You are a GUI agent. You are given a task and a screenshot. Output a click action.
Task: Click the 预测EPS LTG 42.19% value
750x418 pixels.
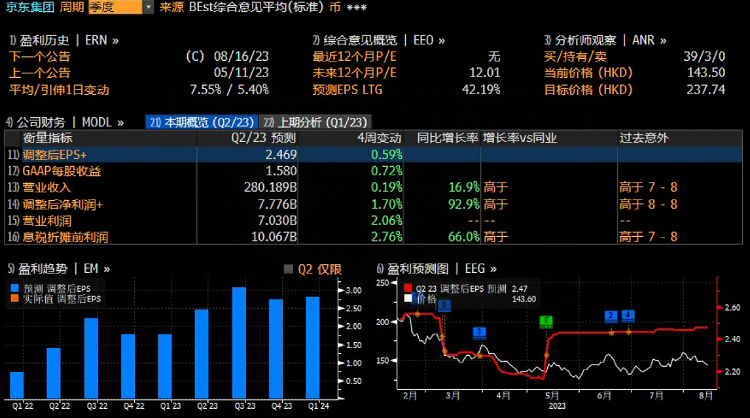(481, 89)
